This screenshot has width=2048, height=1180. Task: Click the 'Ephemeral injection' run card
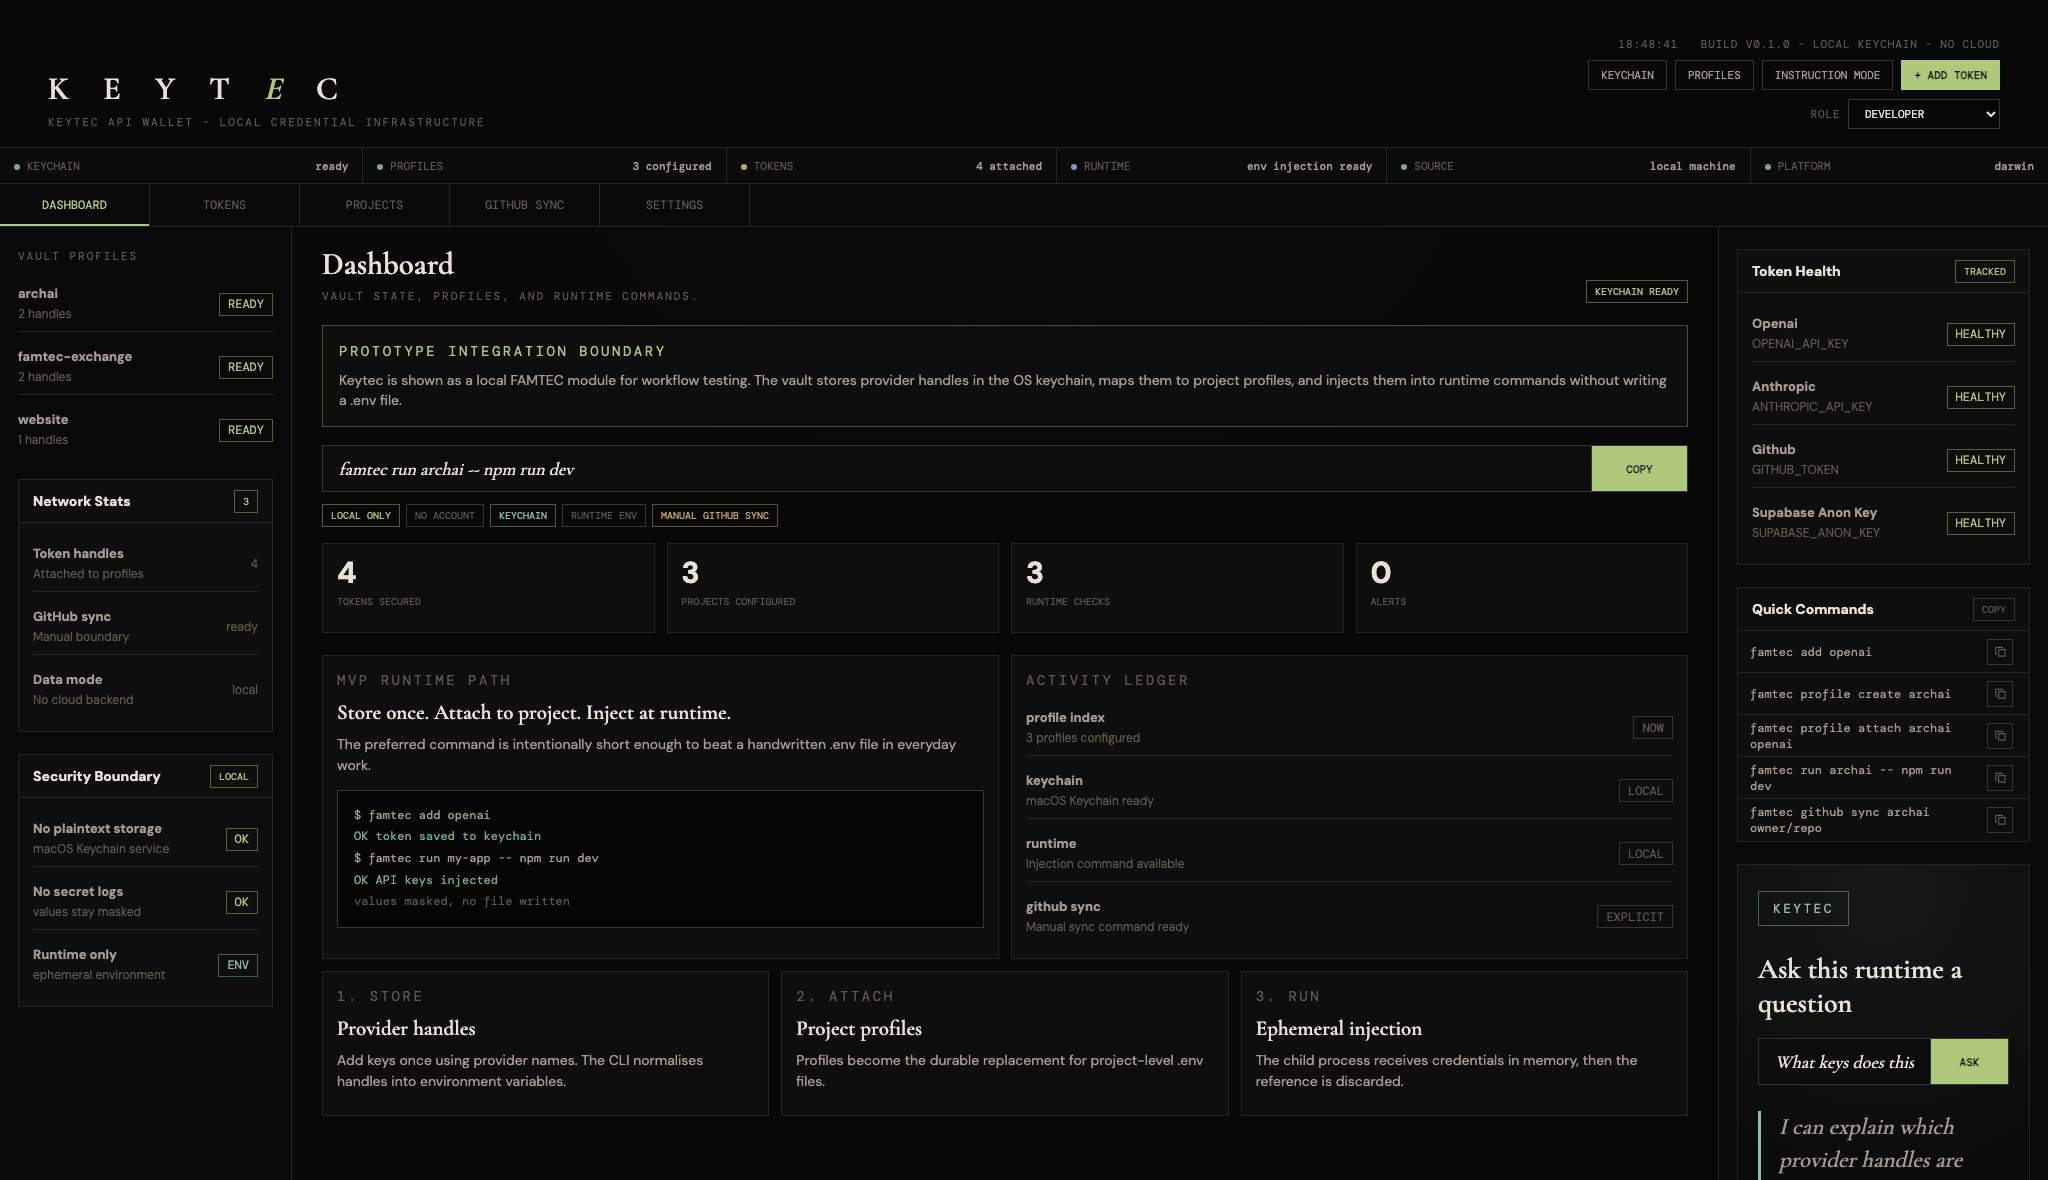(x=1464, y=1043)
